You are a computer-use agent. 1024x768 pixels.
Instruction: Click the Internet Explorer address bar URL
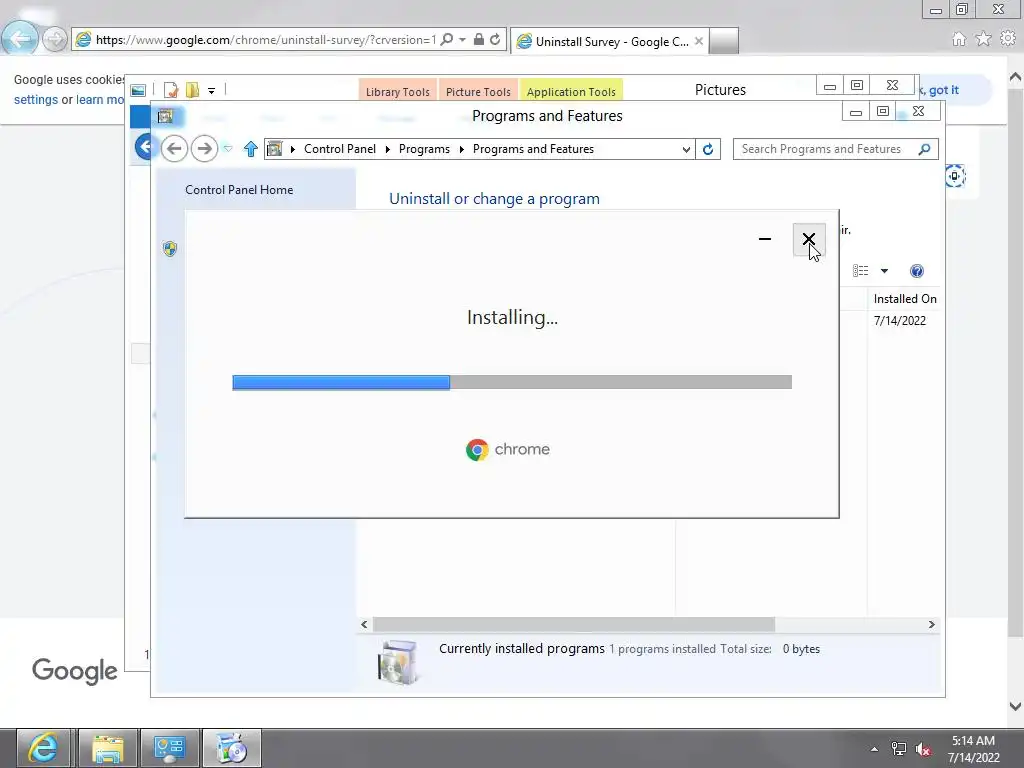(x=266, y=40)
